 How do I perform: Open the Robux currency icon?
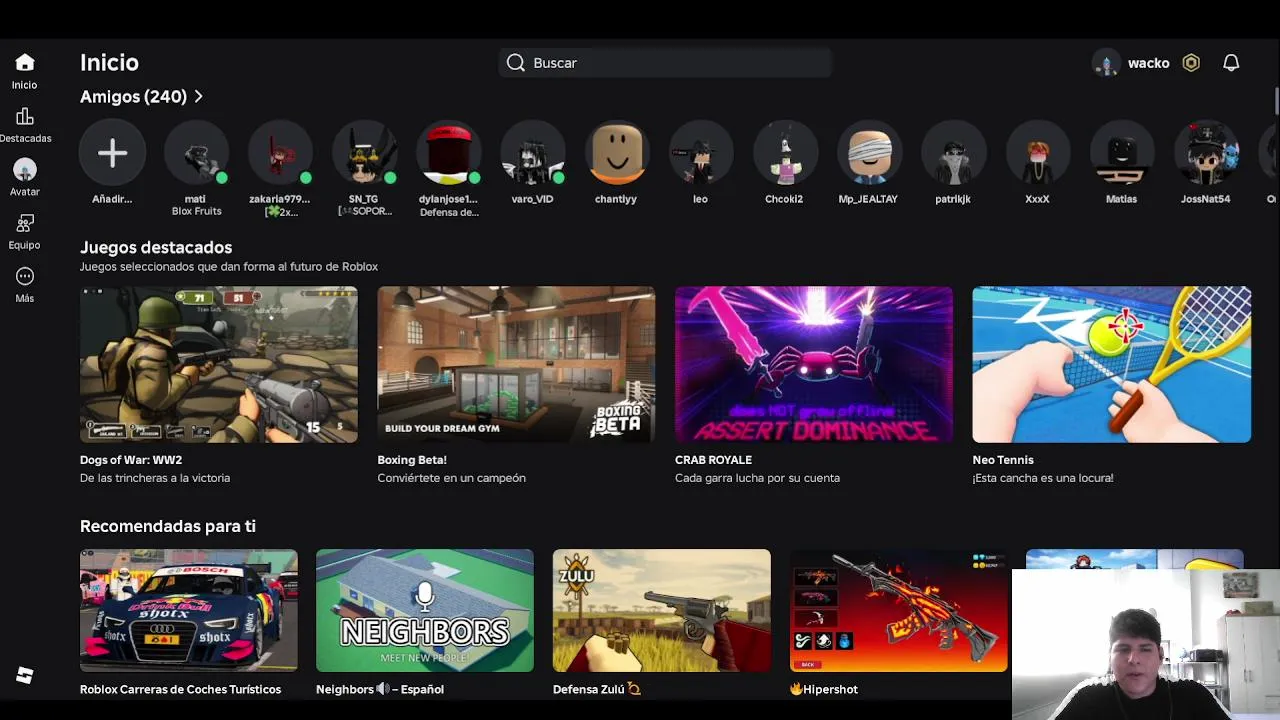point(1191,63)
